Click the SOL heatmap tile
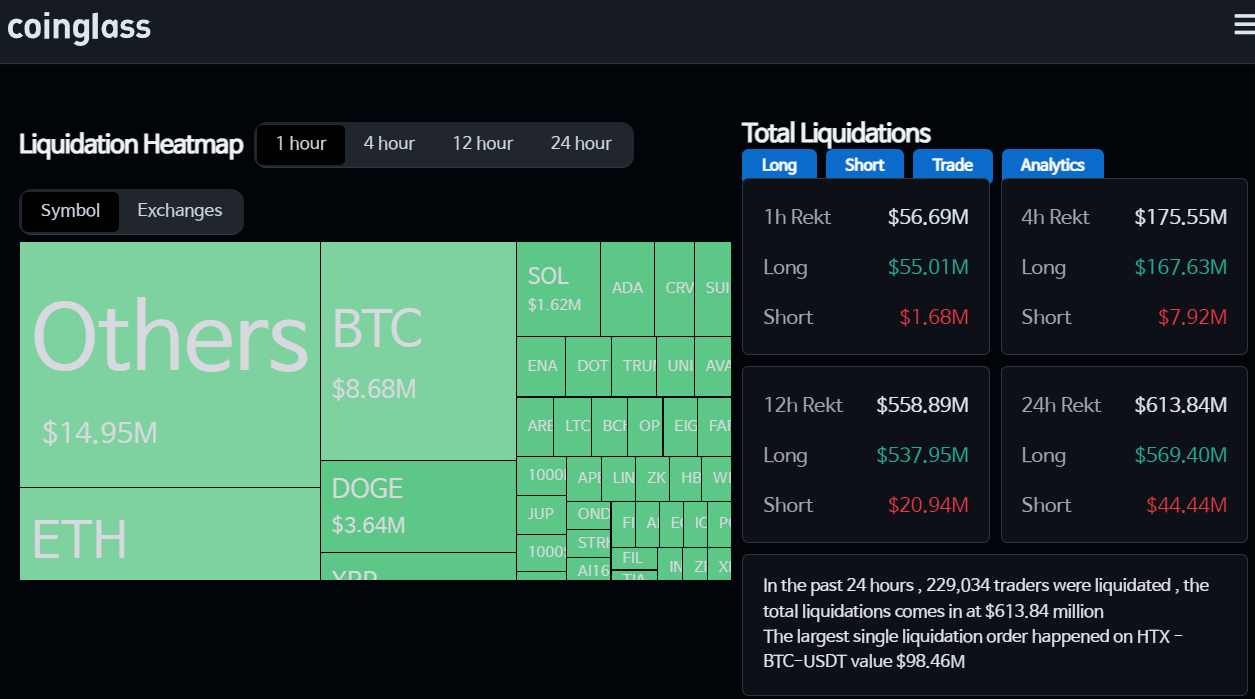The image size is (1255, 699). 558,289
